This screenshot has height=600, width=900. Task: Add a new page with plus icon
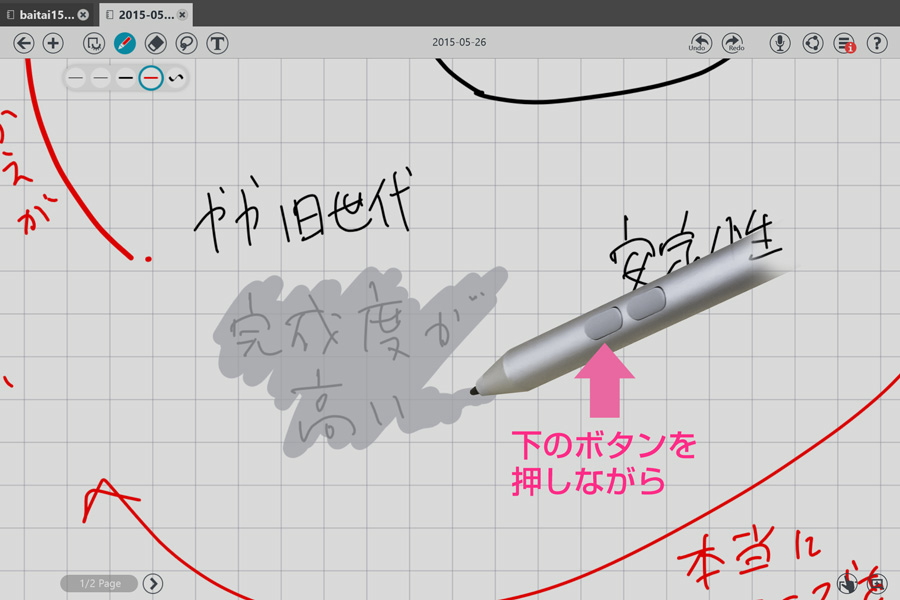click(53, 43)
